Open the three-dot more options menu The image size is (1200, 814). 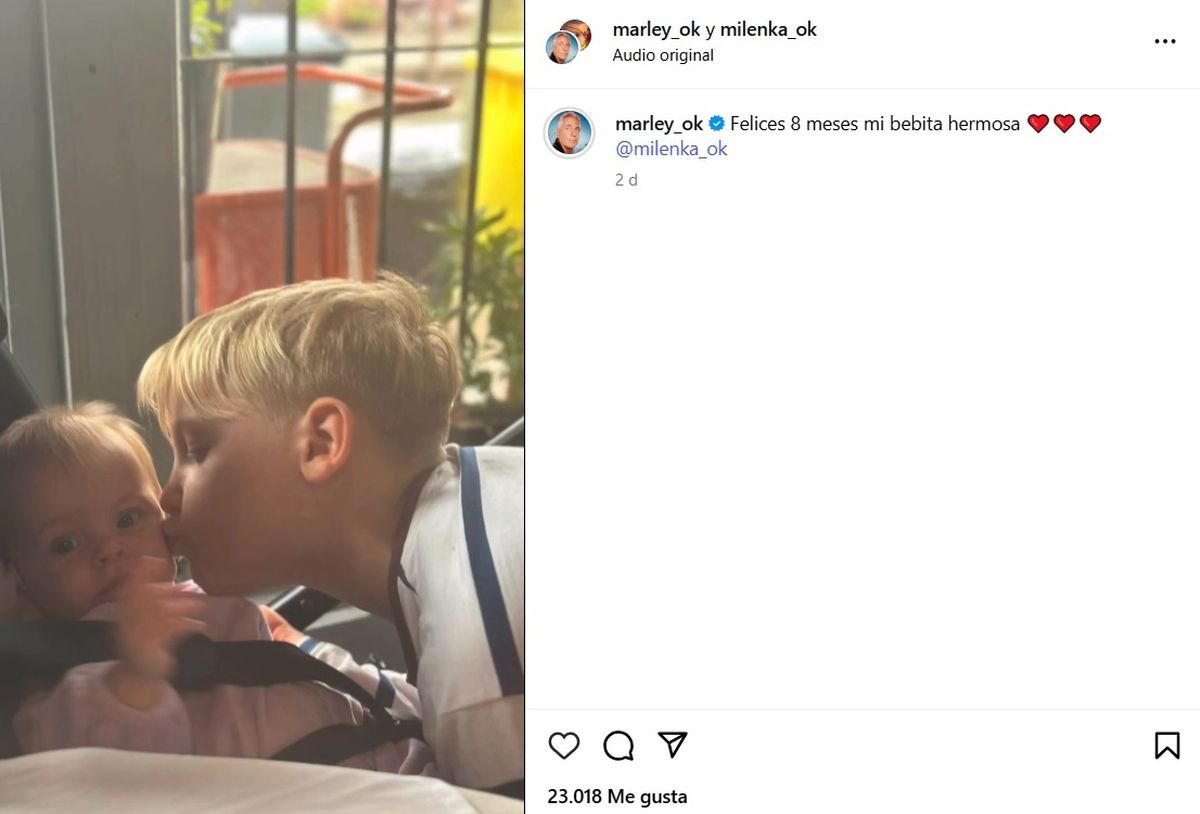(x=1165, y=42)
